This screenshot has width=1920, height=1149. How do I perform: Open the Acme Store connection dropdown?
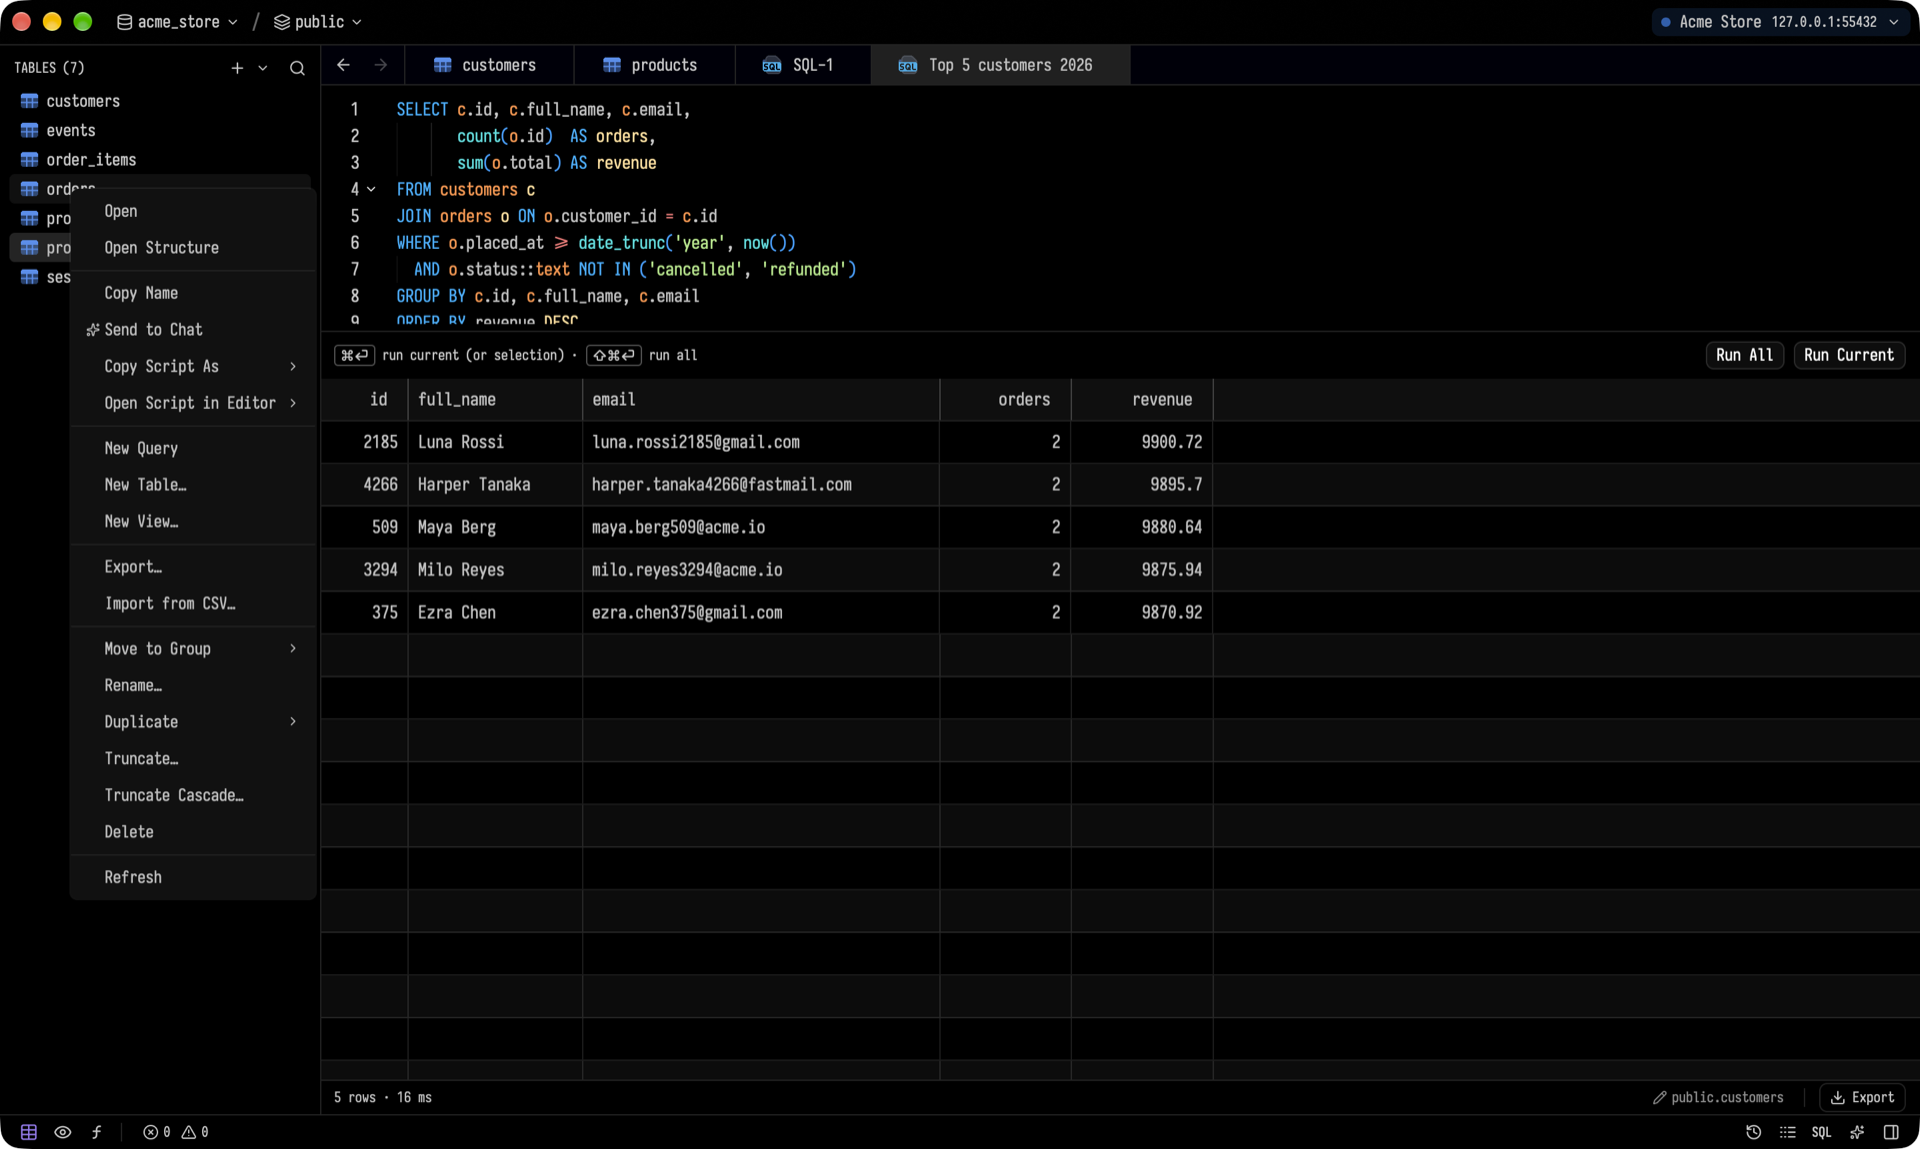click(x=1779, y=22)
